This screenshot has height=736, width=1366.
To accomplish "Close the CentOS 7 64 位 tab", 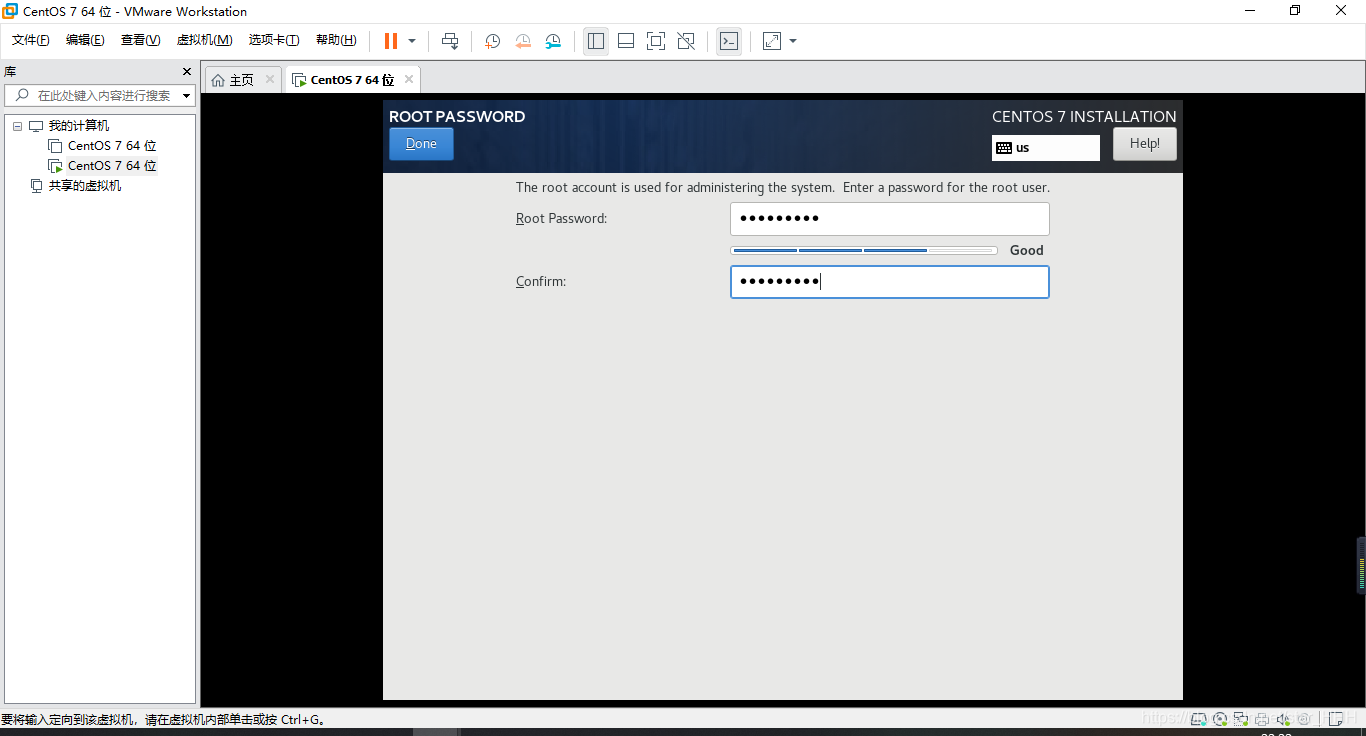I will click(409, 79).
